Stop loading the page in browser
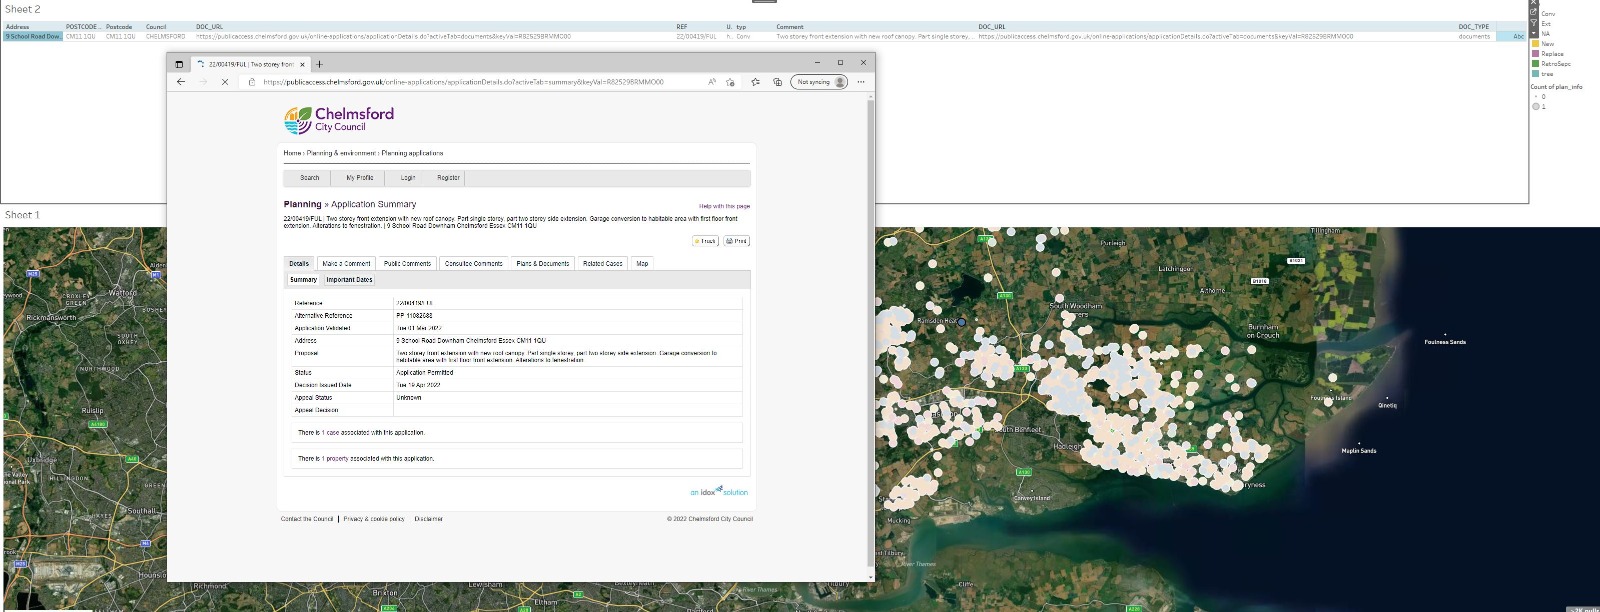1600x612 pixels. [225, 82]
